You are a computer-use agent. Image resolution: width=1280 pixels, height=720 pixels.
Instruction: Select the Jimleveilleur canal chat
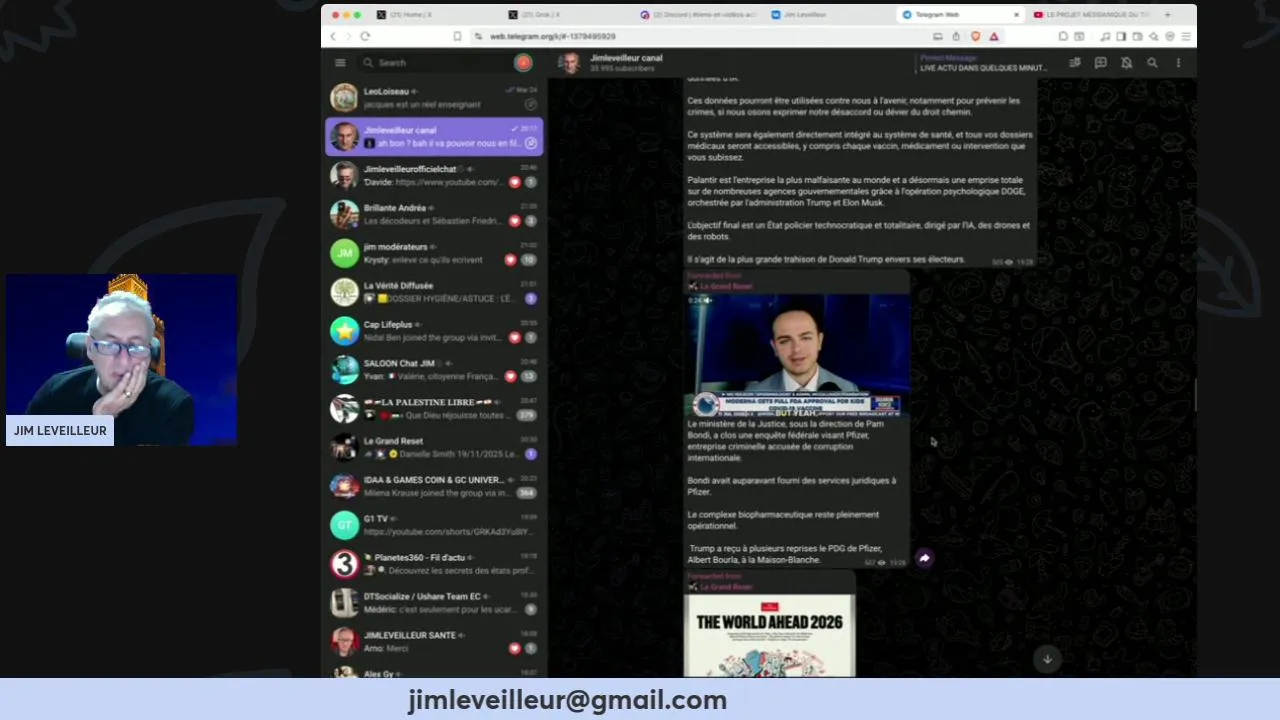(434, 136)
